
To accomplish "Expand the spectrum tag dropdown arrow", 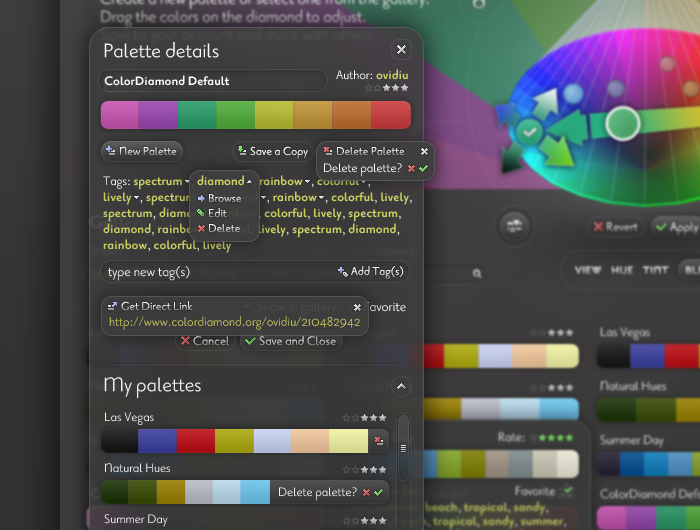I will pos(186,182).
